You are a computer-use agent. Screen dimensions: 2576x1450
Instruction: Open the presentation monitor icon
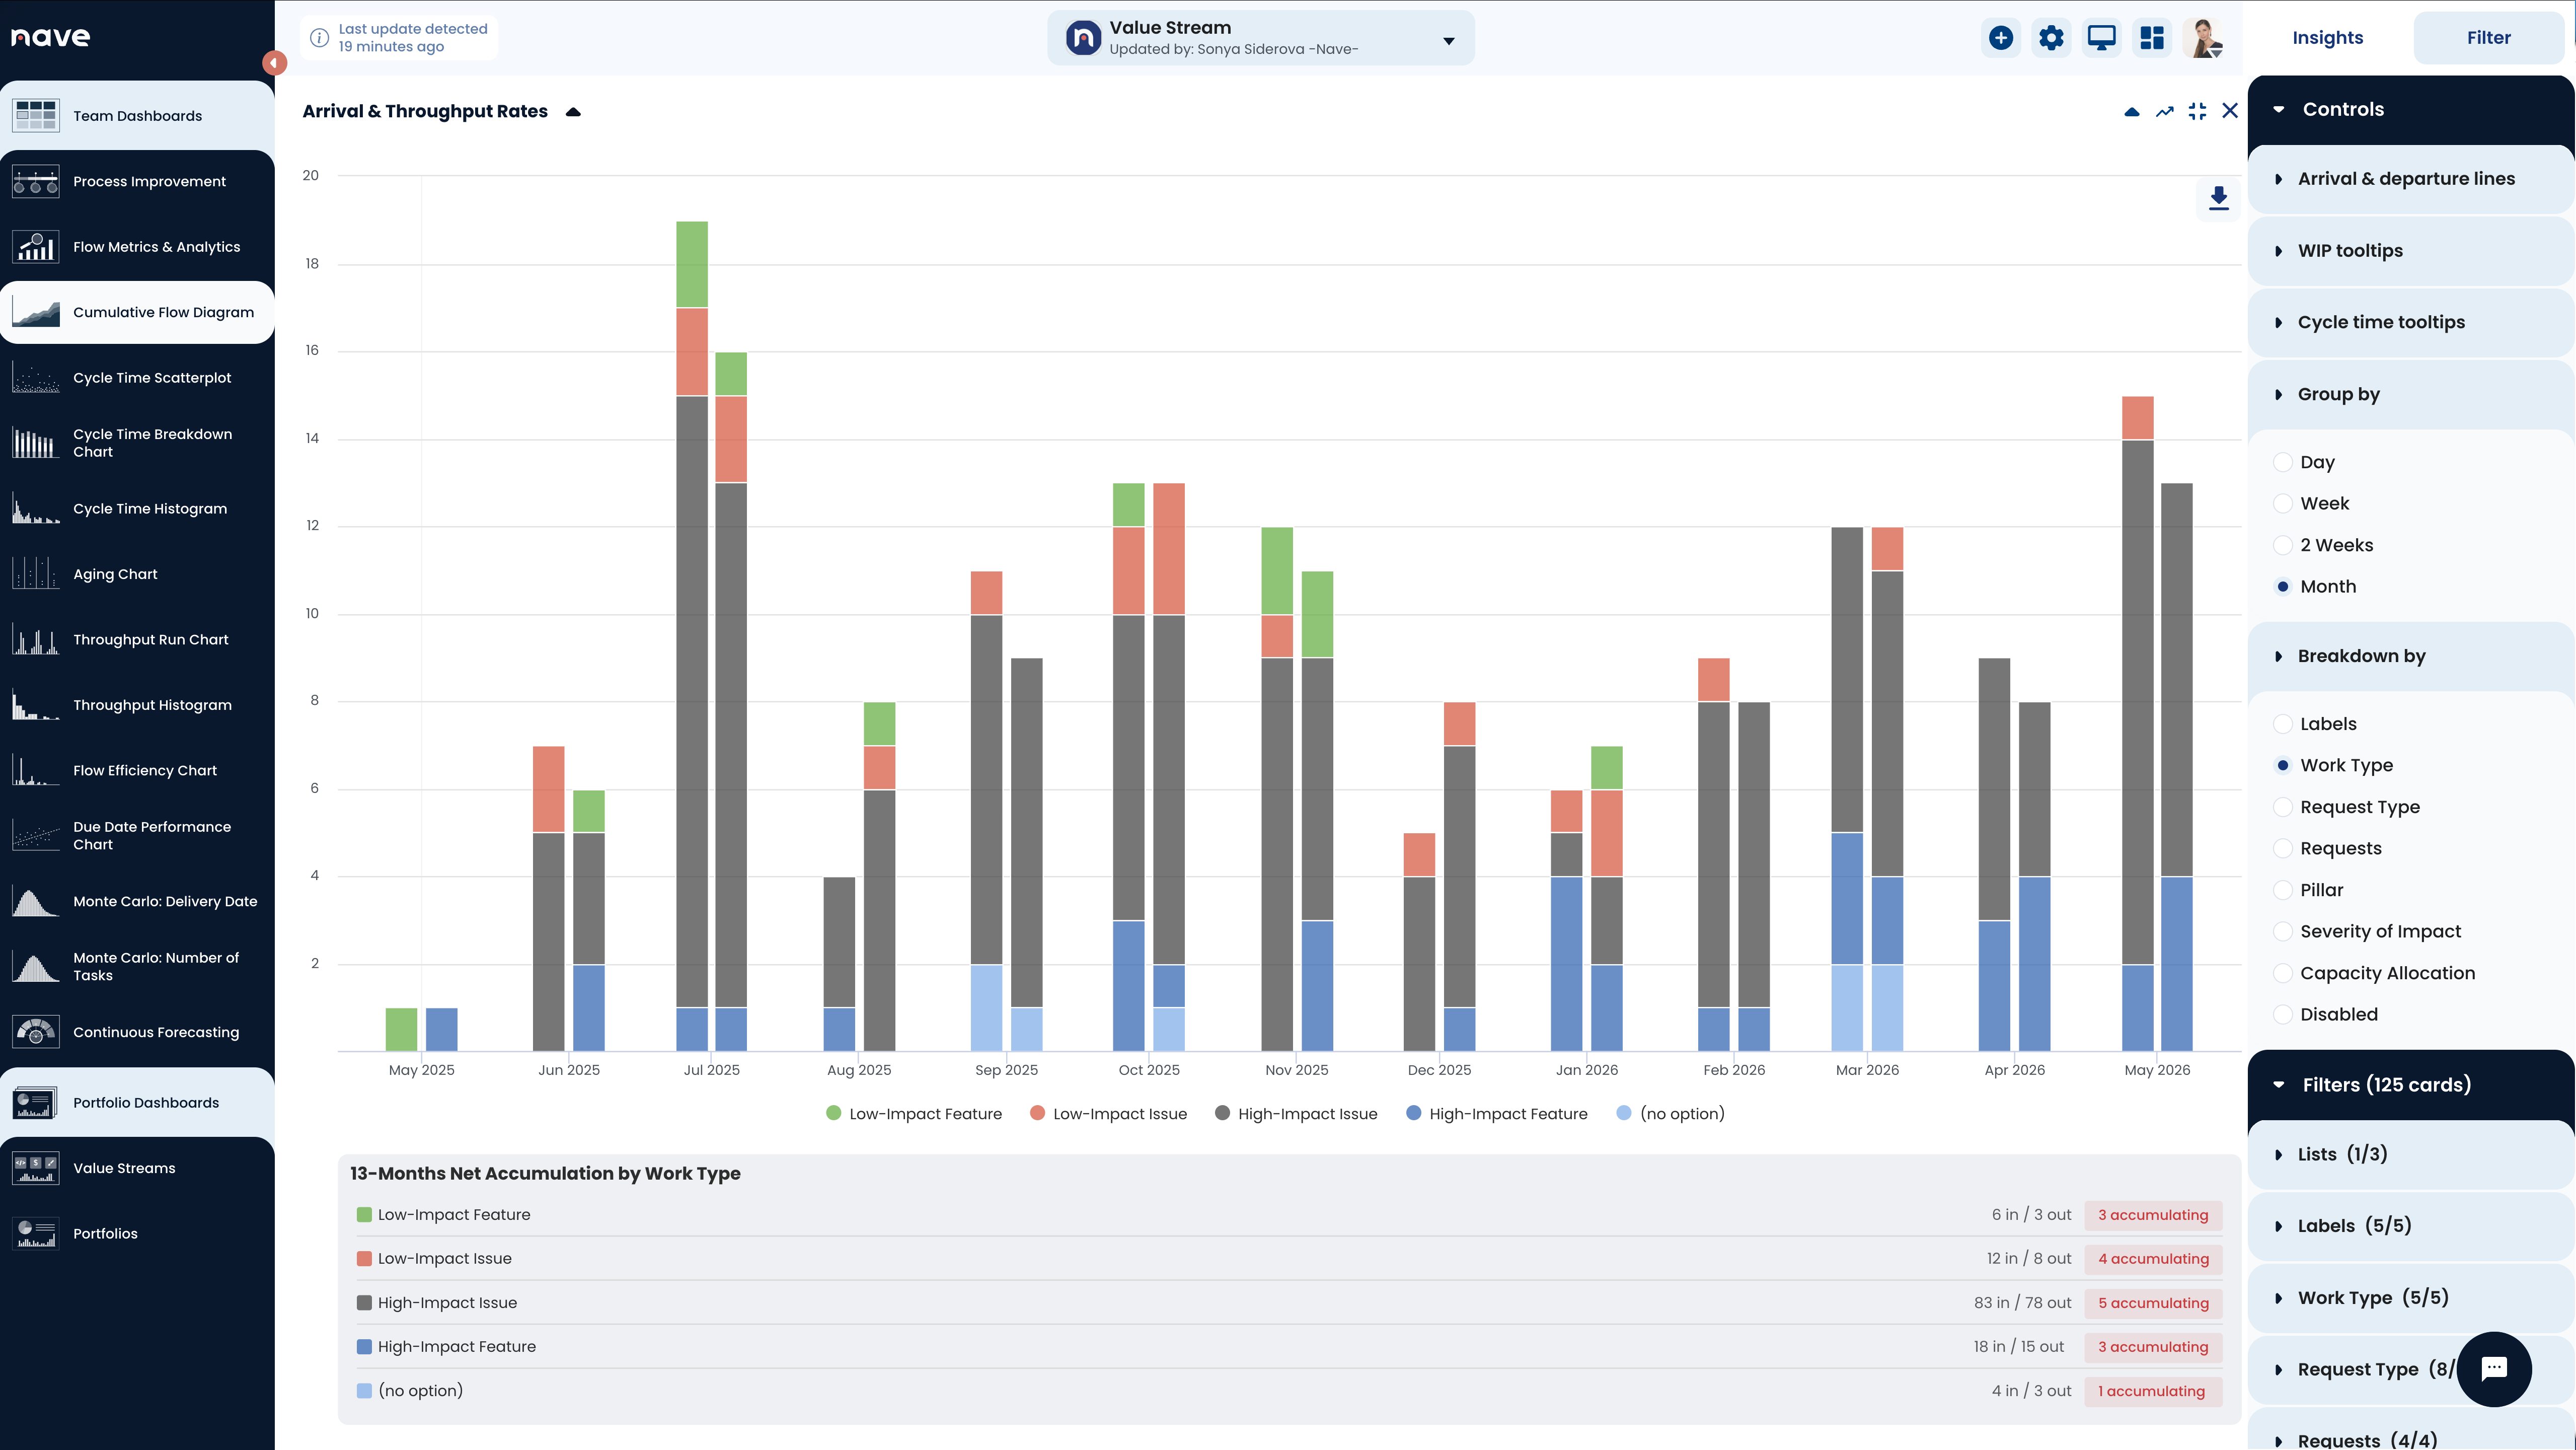click(2102, 38)
